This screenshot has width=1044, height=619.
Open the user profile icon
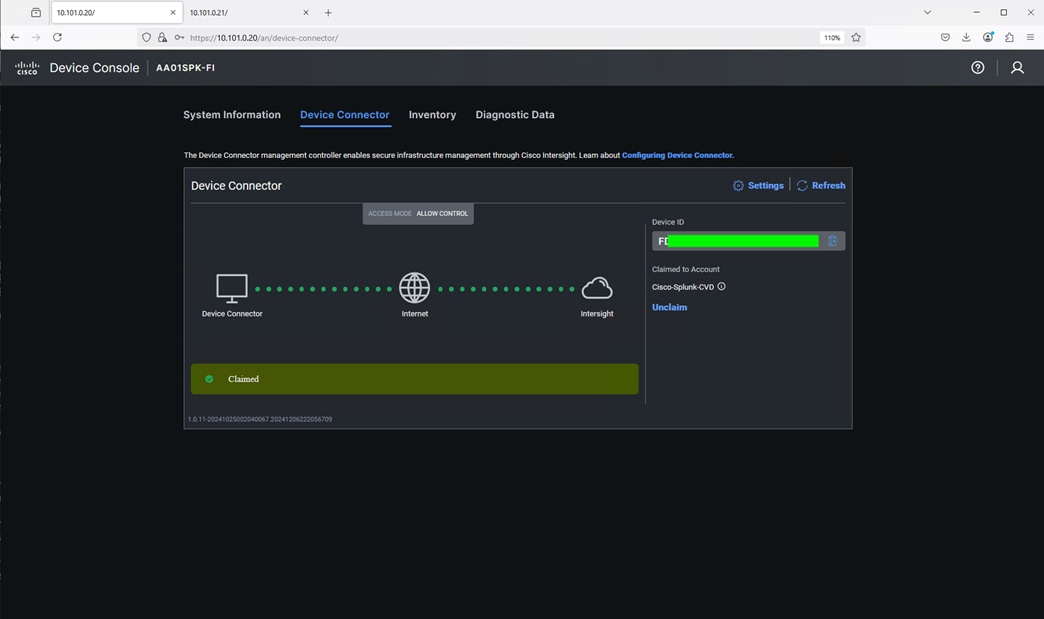click(x=1017, y=67)
